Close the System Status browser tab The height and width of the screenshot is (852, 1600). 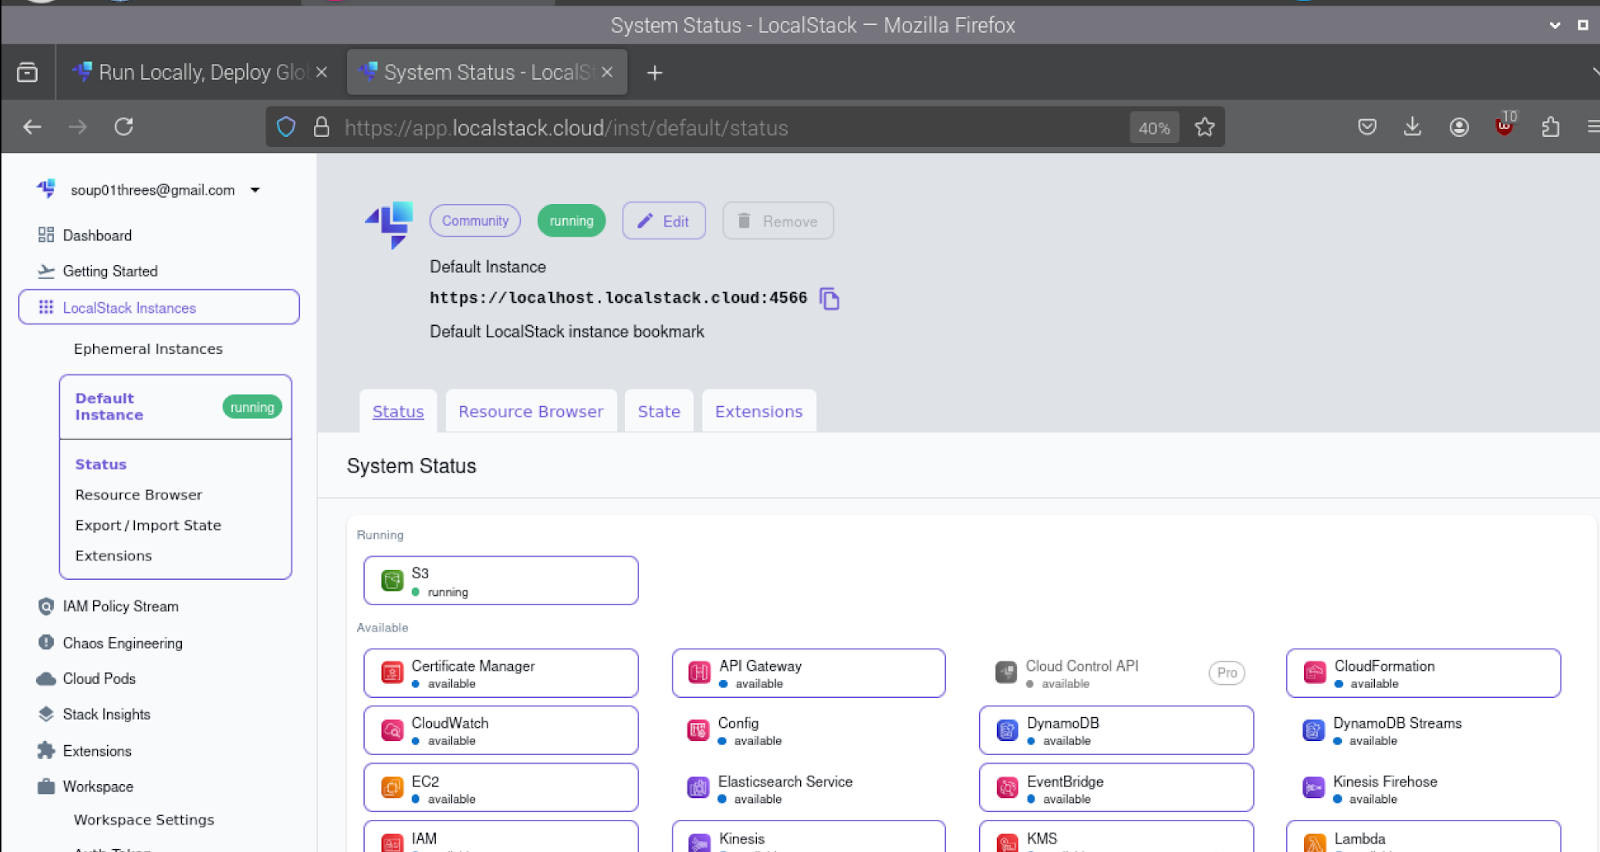607,72
